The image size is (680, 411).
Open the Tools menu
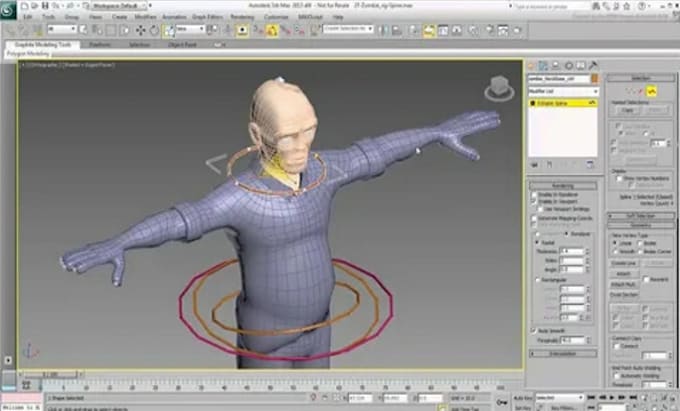(49, 17)
